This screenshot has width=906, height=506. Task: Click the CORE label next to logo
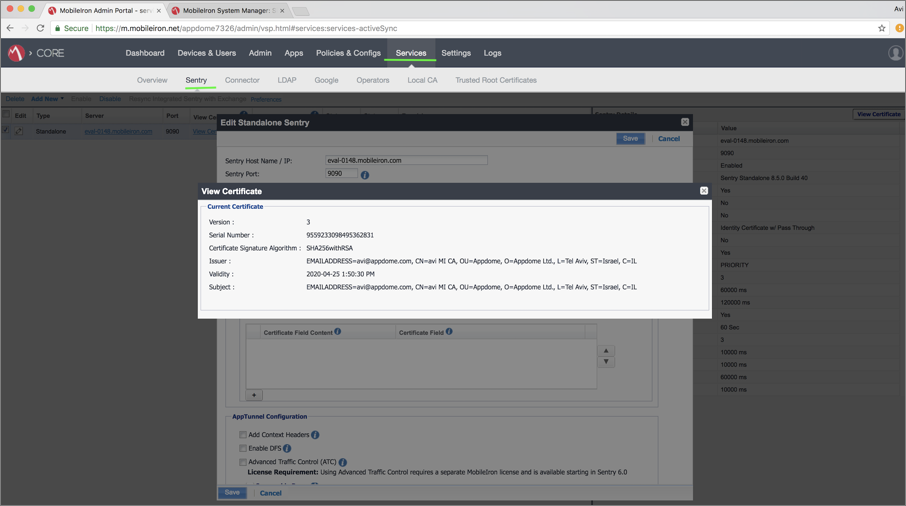tap(50, 53)
